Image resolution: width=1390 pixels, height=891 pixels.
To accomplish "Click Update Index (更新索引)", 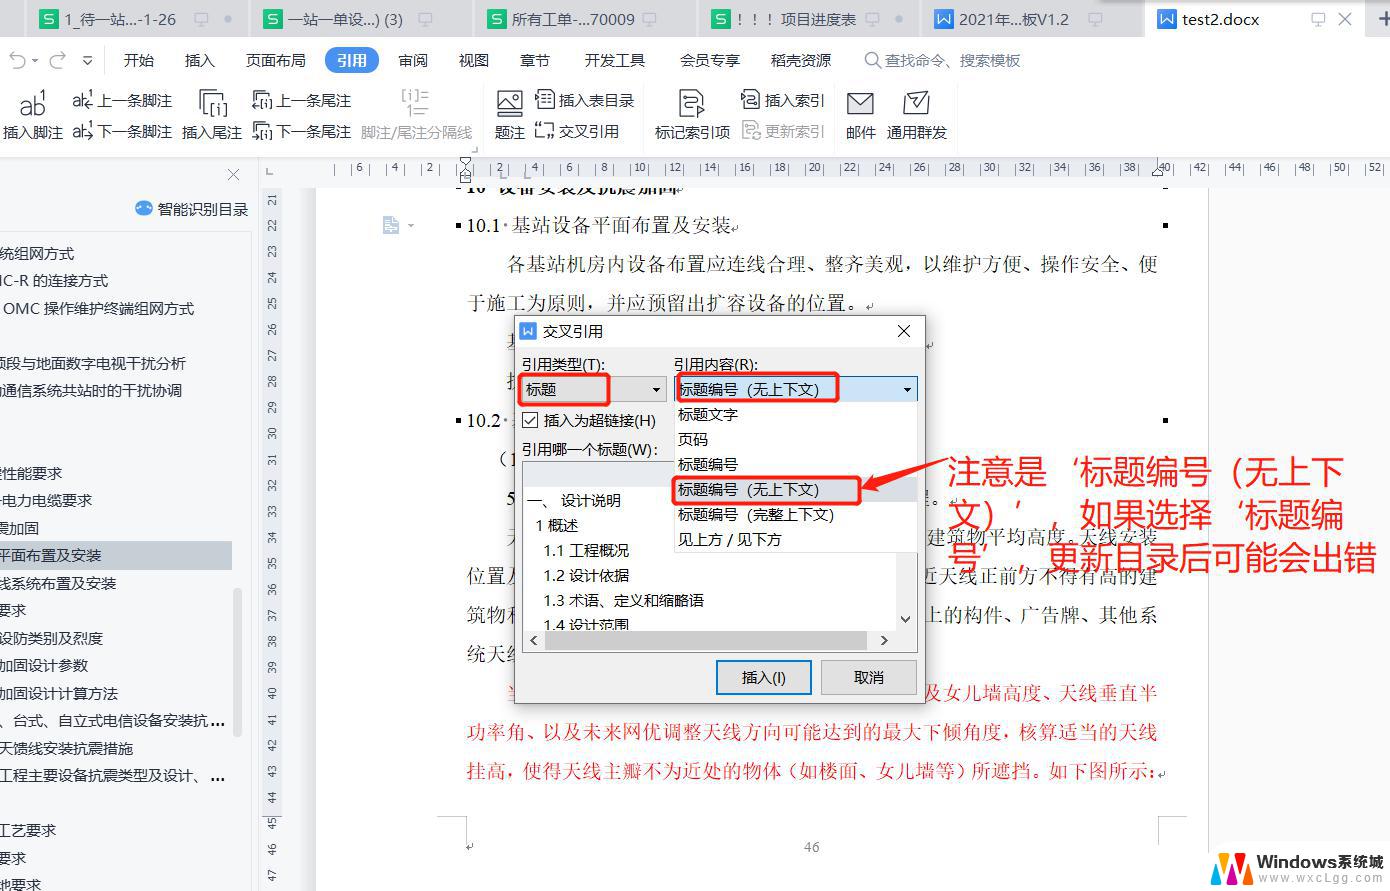I will [x=783, y=131].
